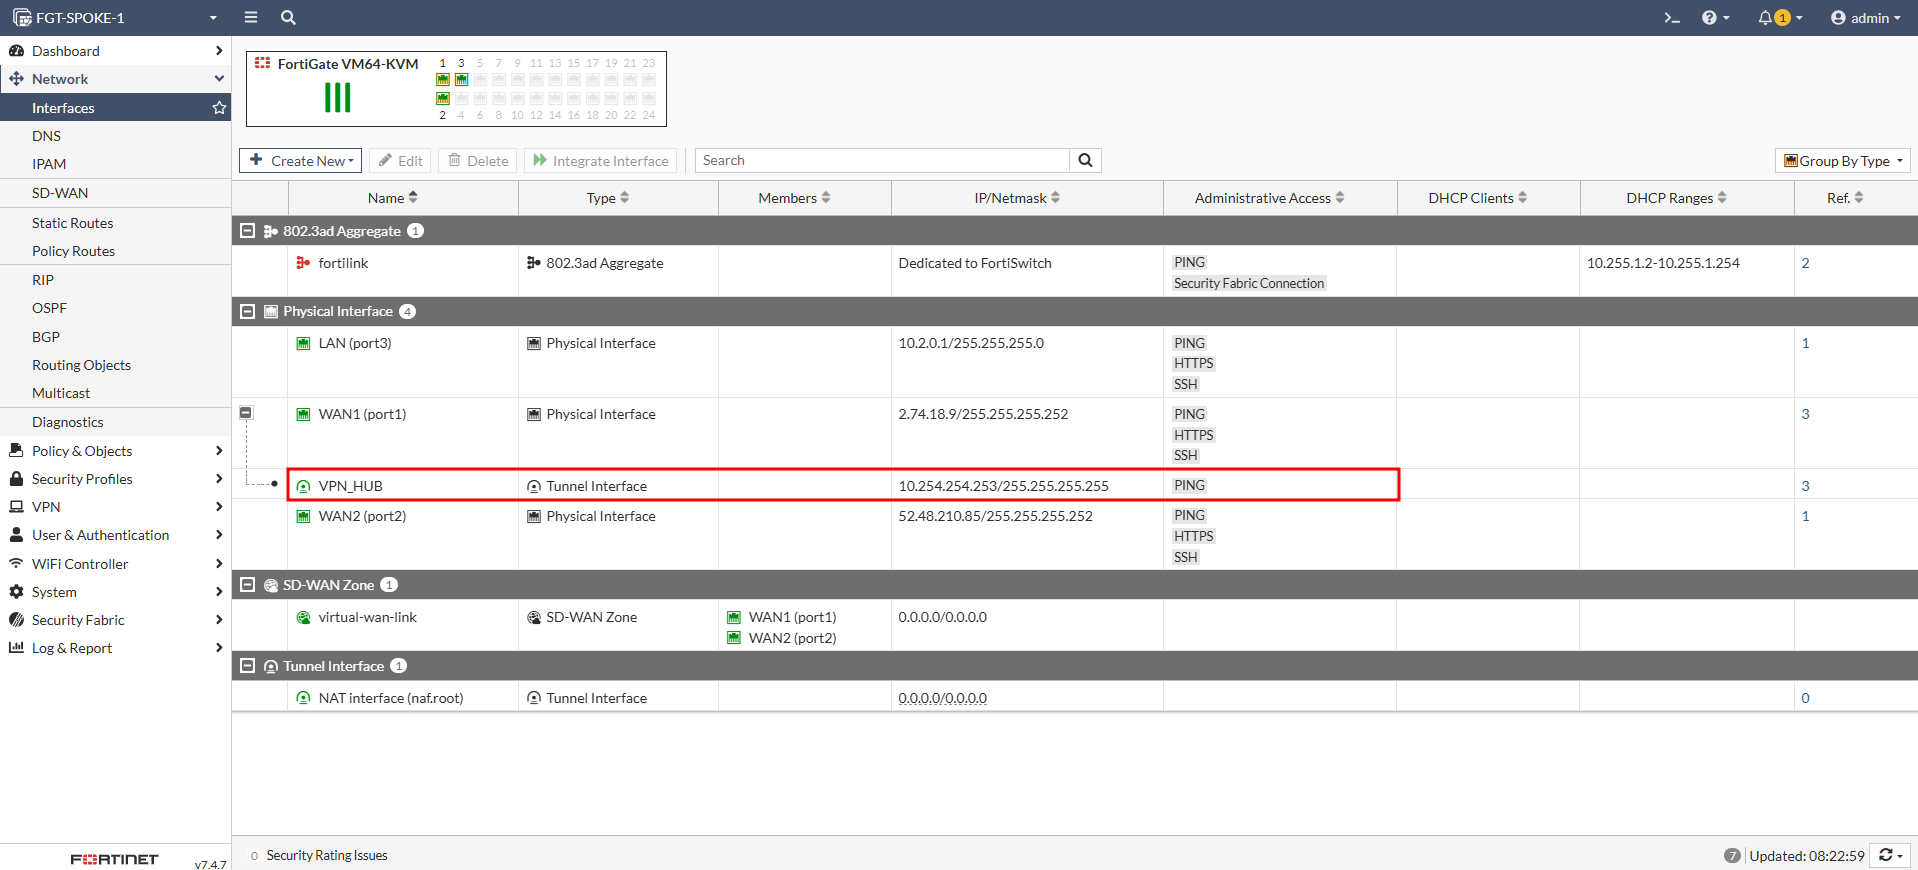Image resolution: width=1918 pixels, height=870 pixels.
Task: Open the FGT-SPOKE-1 device dropdown
Action: coord(115,18)
